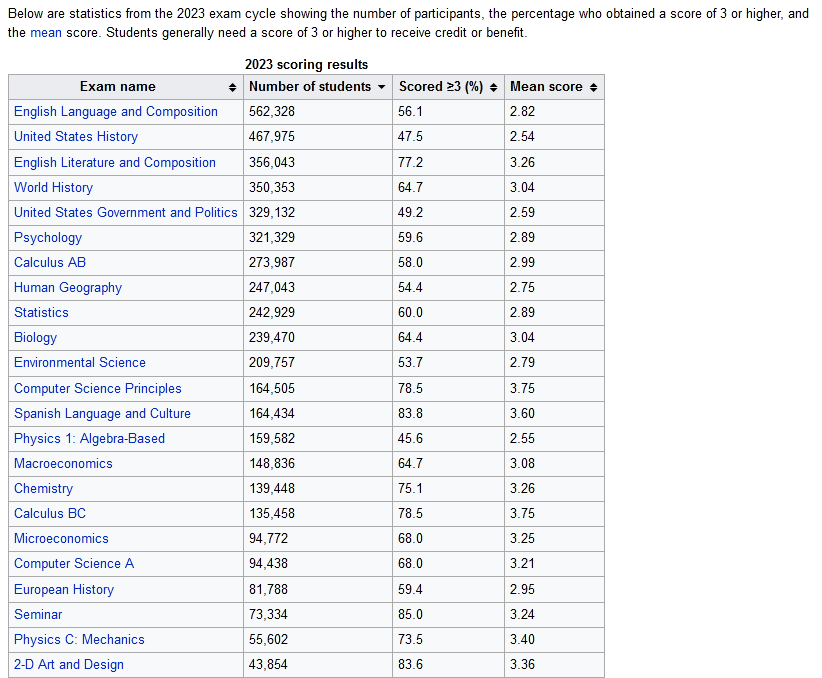
Task: Open the 2-D Art and Design link
Action: pyautogui.click(x=69, y=665)
